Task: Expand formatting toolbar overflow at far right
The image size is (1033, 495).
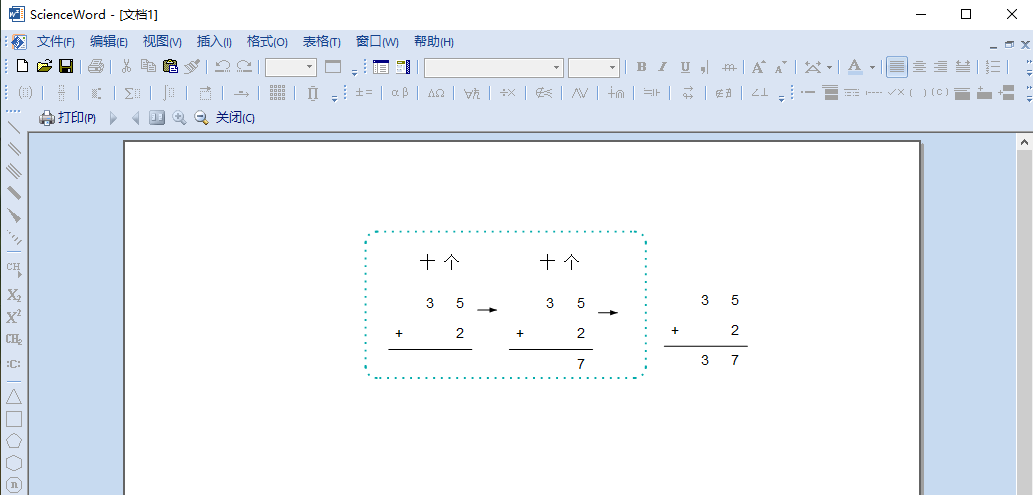Action: 1029,67
